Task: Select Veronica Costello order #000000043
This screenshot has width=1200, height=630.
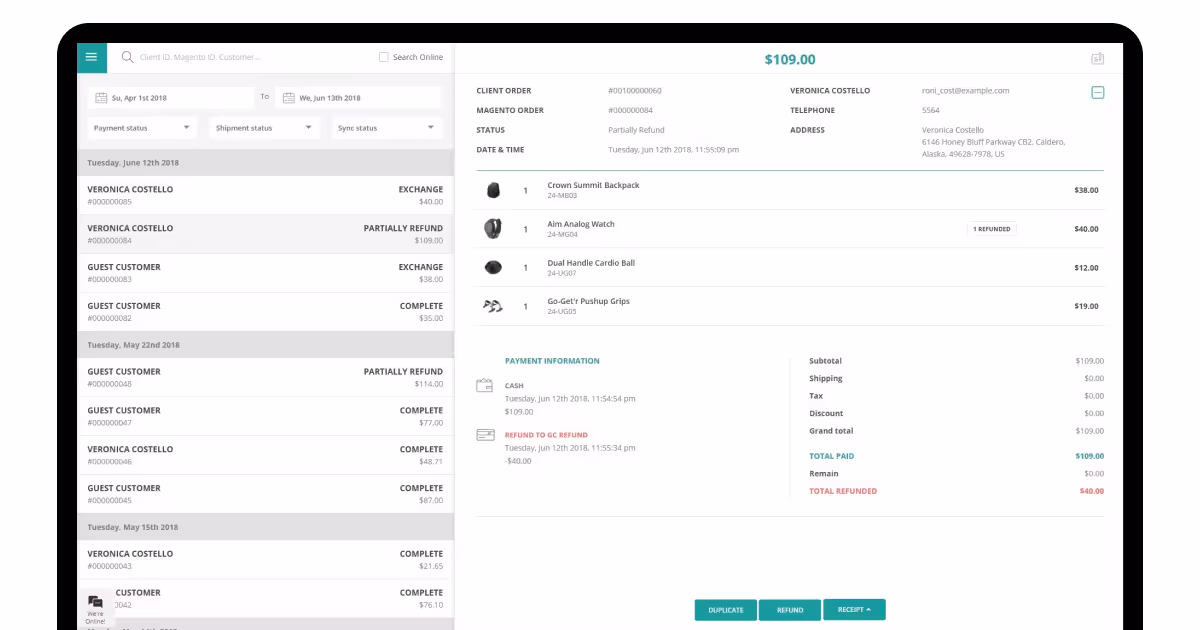Action: tap(265, 559)
